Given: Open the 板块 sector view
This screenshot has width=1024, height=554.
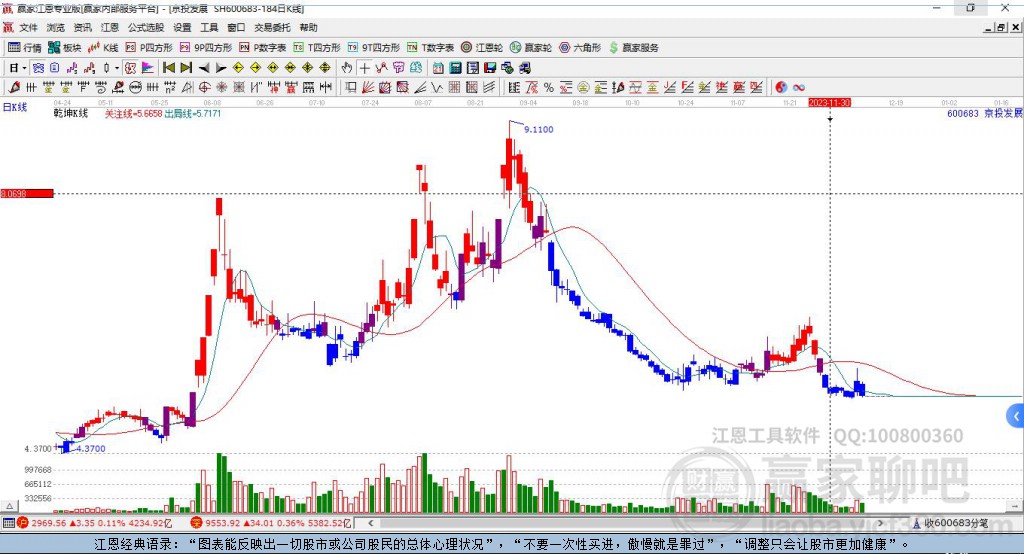Looking at the screenshot, I should coord(64,48).
